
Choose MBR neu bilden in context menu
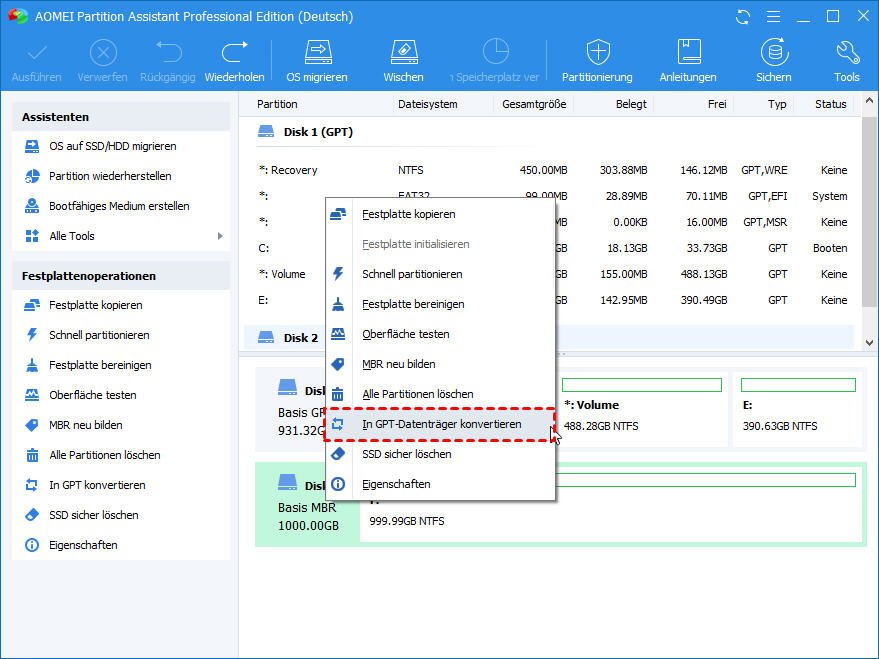(441, 364)
